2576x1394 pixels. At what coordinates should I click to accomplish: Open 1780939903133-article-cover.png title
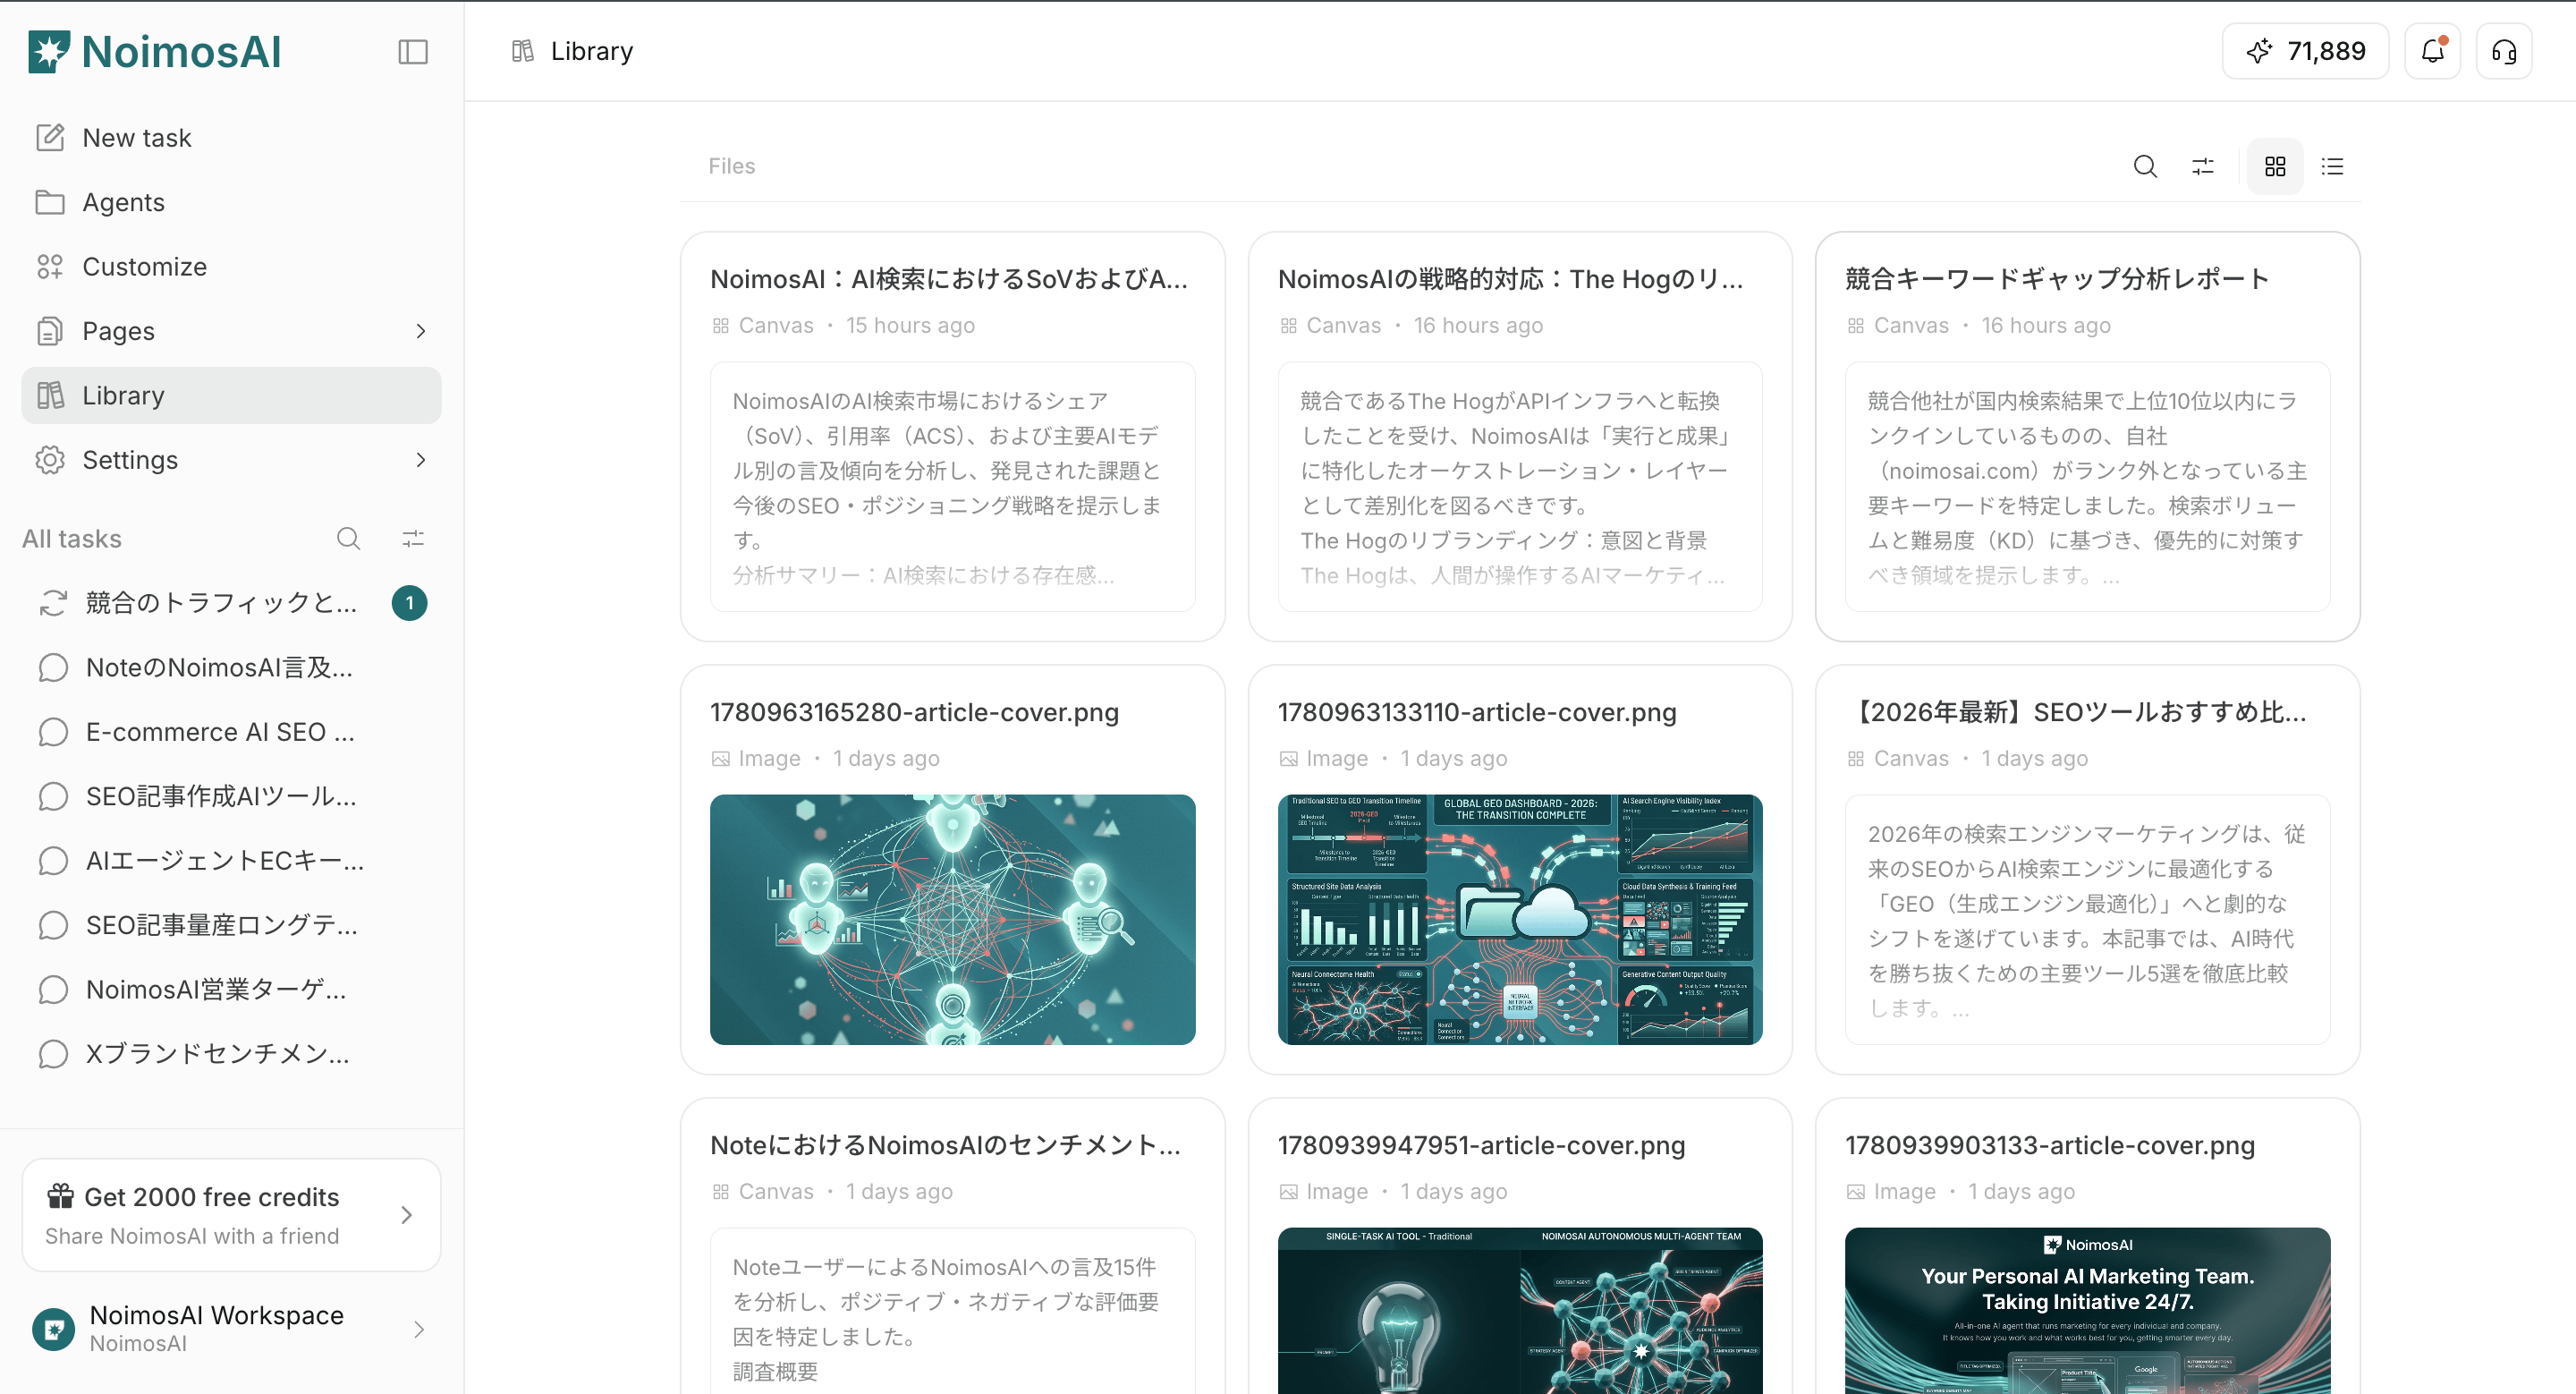[x=2050, y=1145]
